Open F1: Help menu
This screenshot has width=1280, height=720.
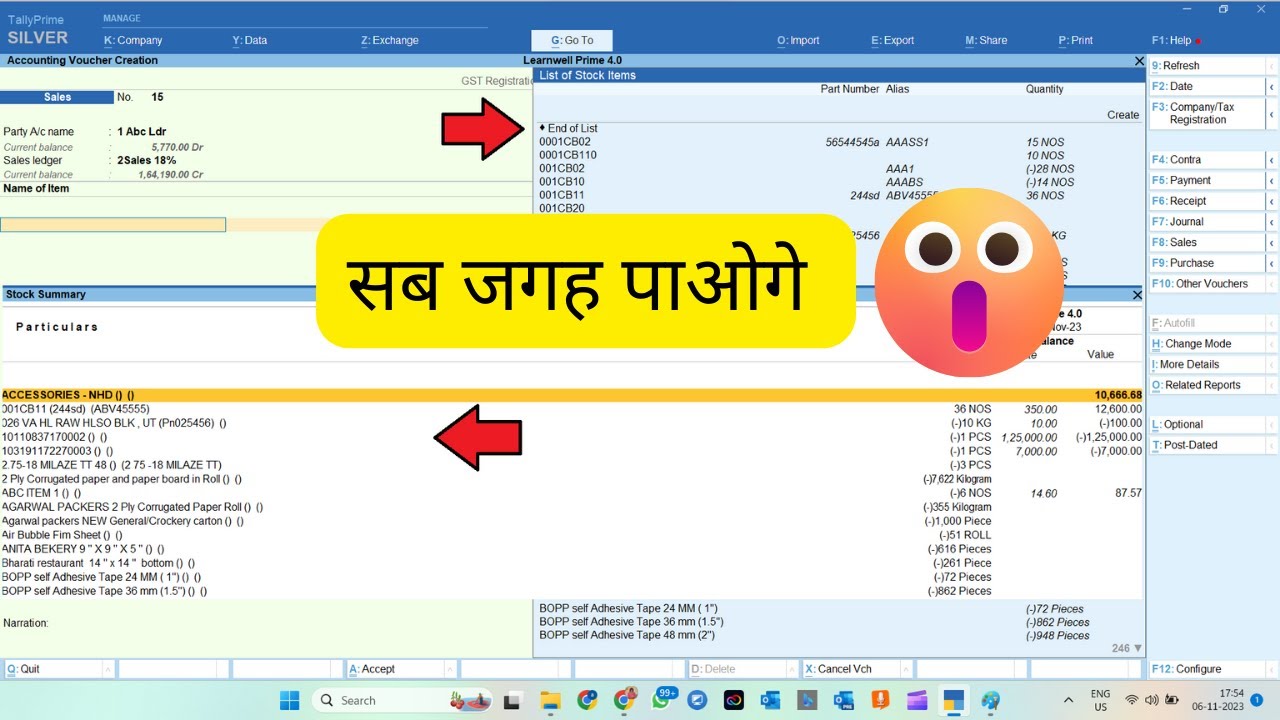[x=1172, y=41]
